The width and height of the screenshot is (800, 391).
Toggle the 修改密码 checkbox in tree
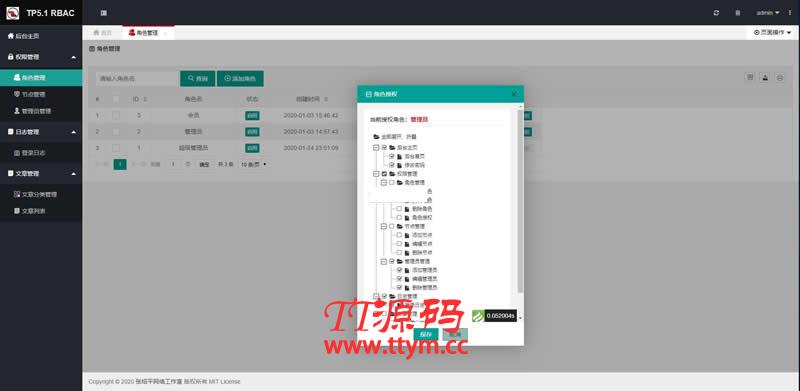(x=392, y=165)
